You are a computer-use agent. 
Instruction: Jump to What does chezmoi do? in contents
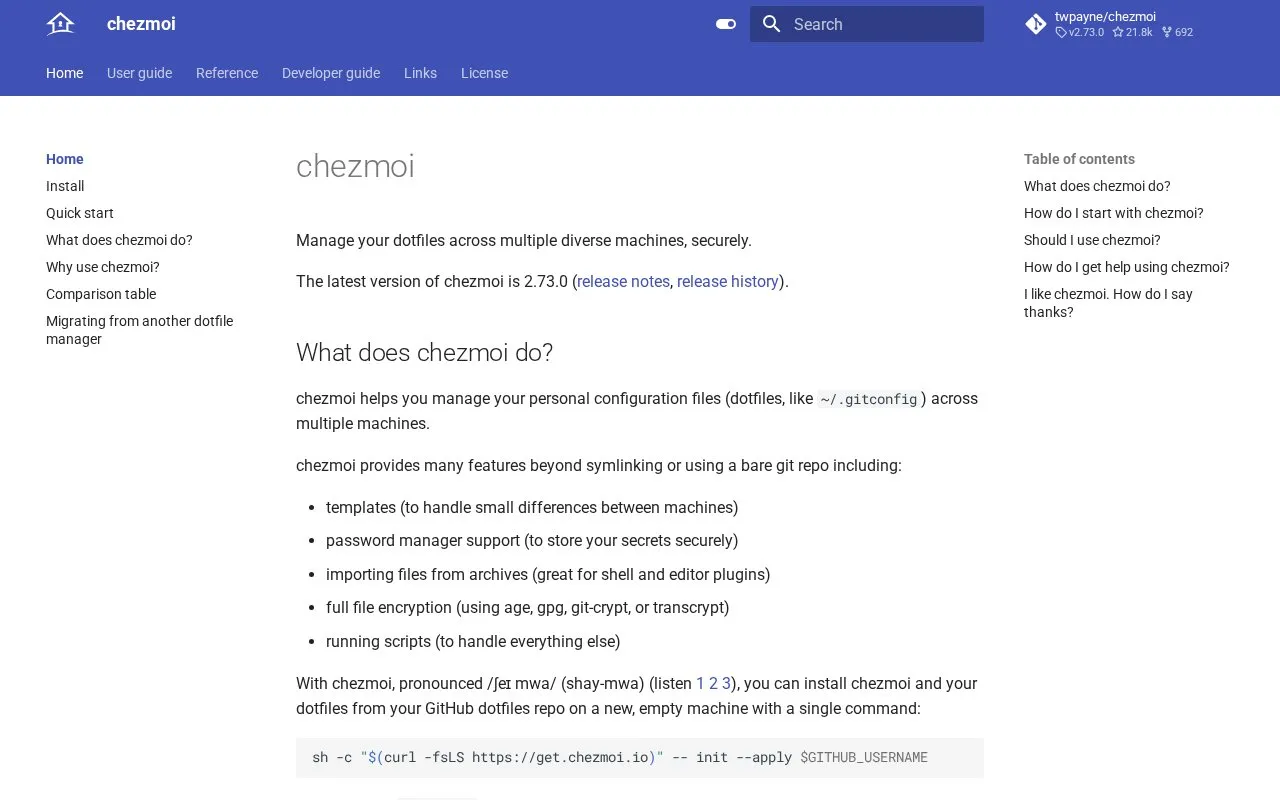point(1097,186)
